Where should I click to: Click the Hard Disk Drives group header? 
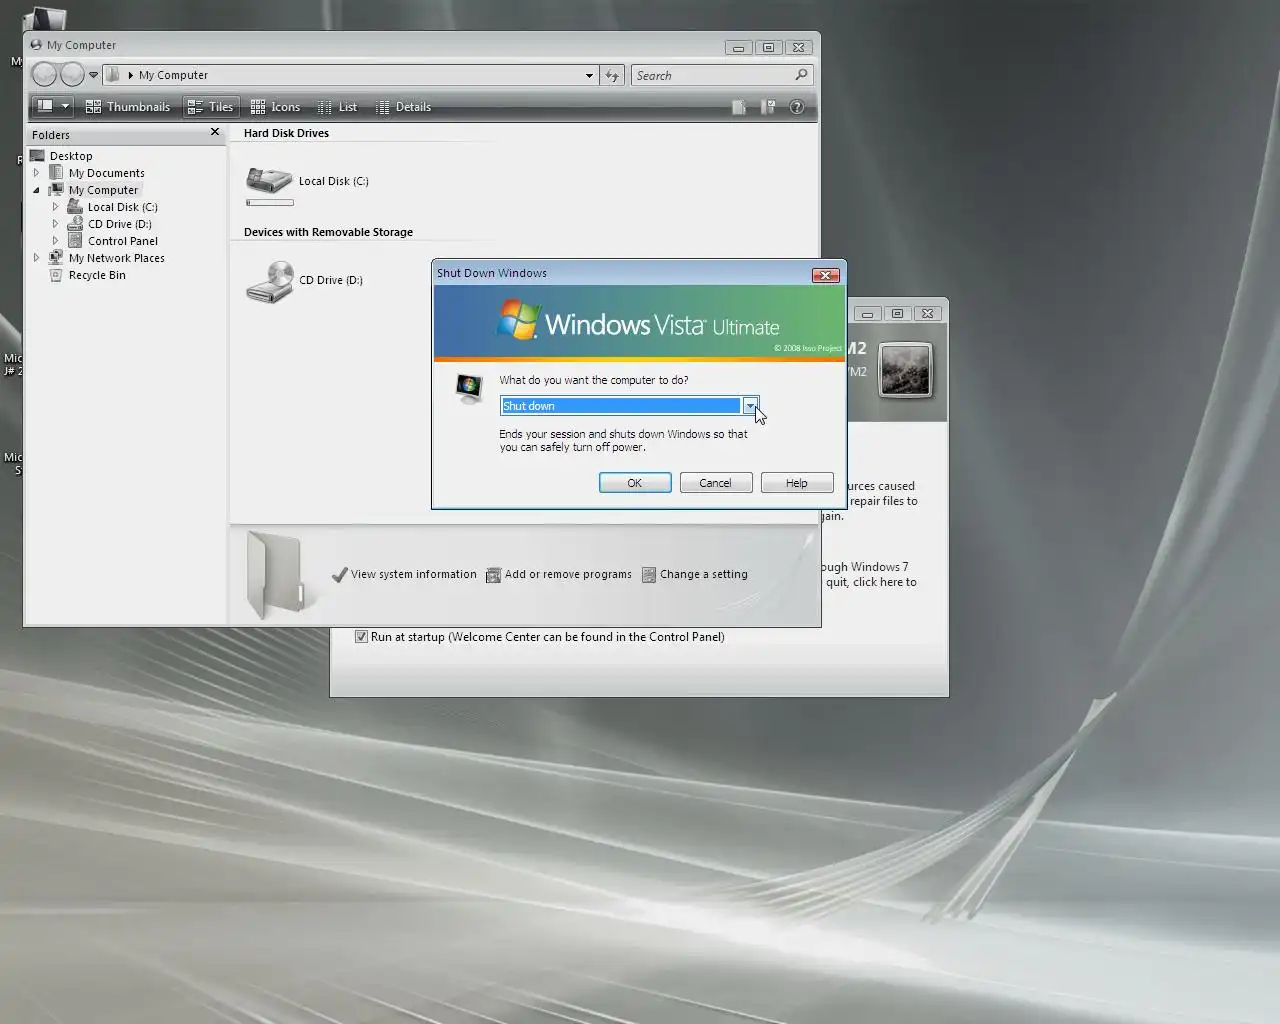click(x=286, y=133)
